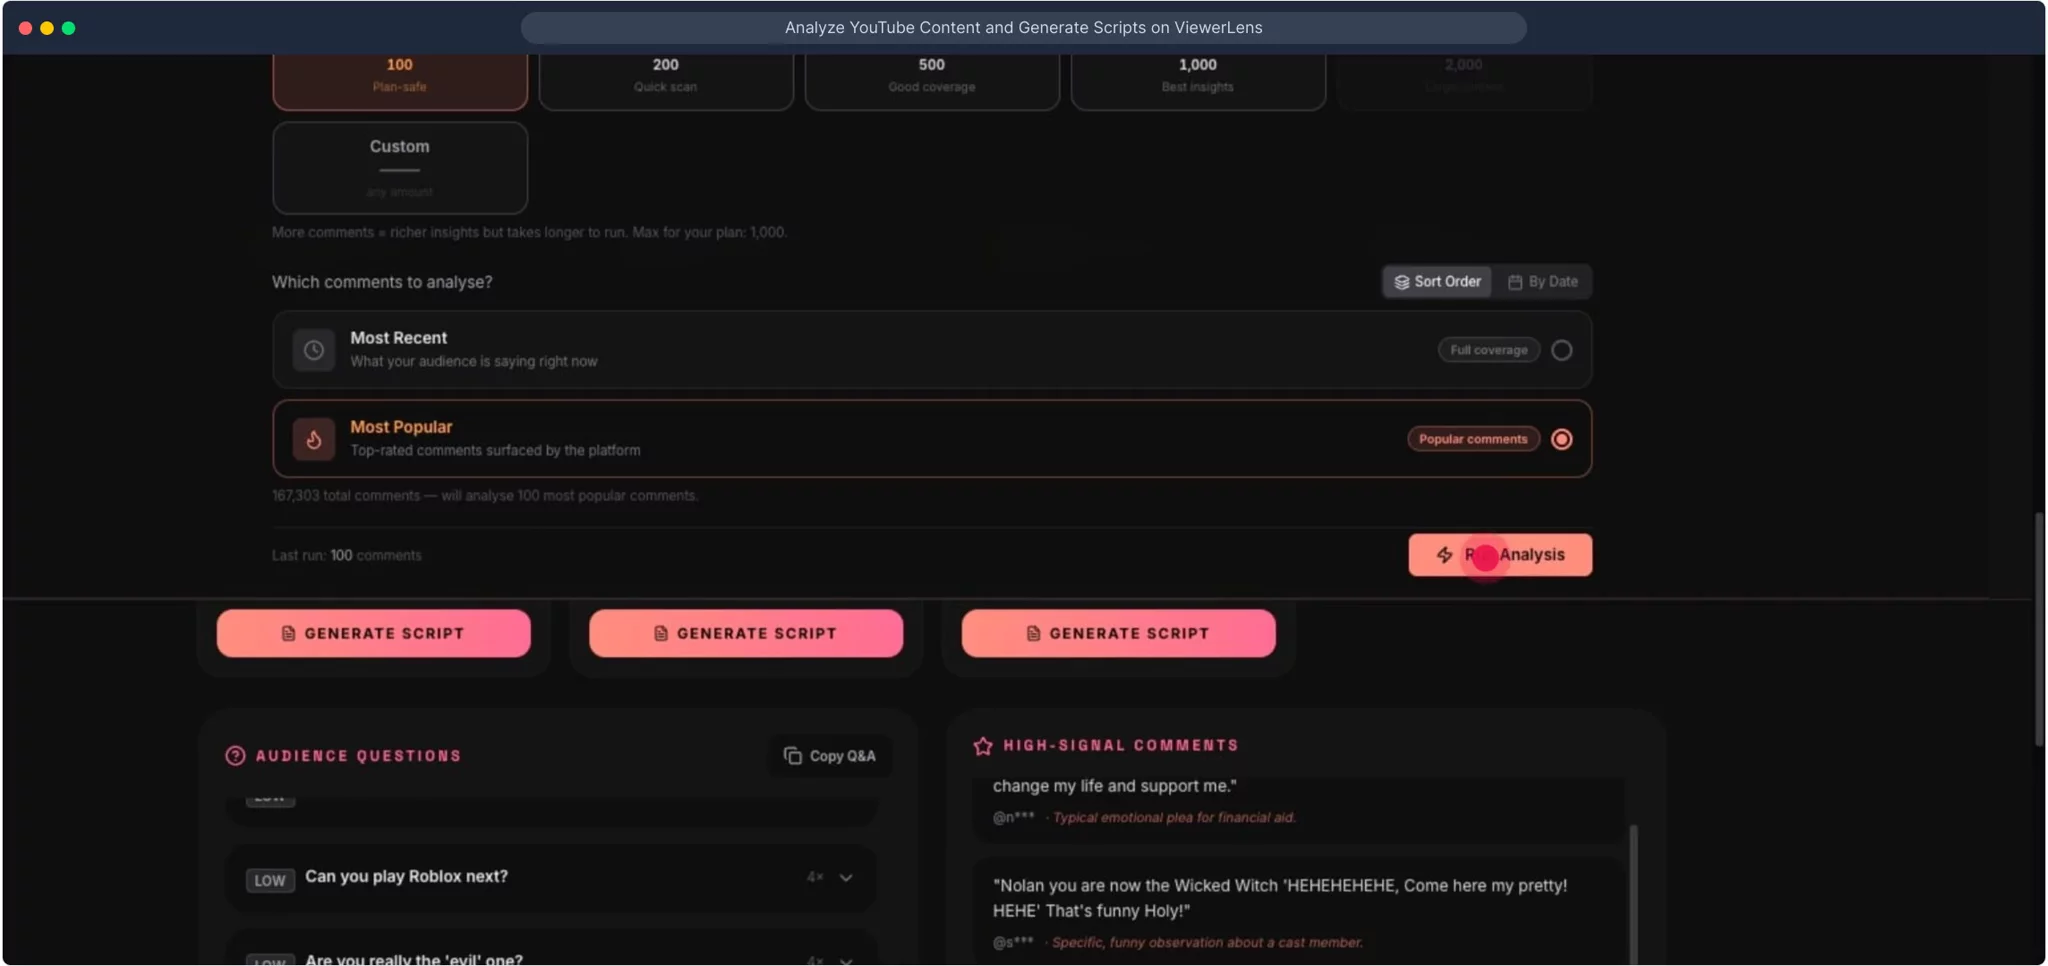The width and height of the screenshot is (2048, 966).
Task: Switch to the Sort Order tab
Action: (1437, 282)
